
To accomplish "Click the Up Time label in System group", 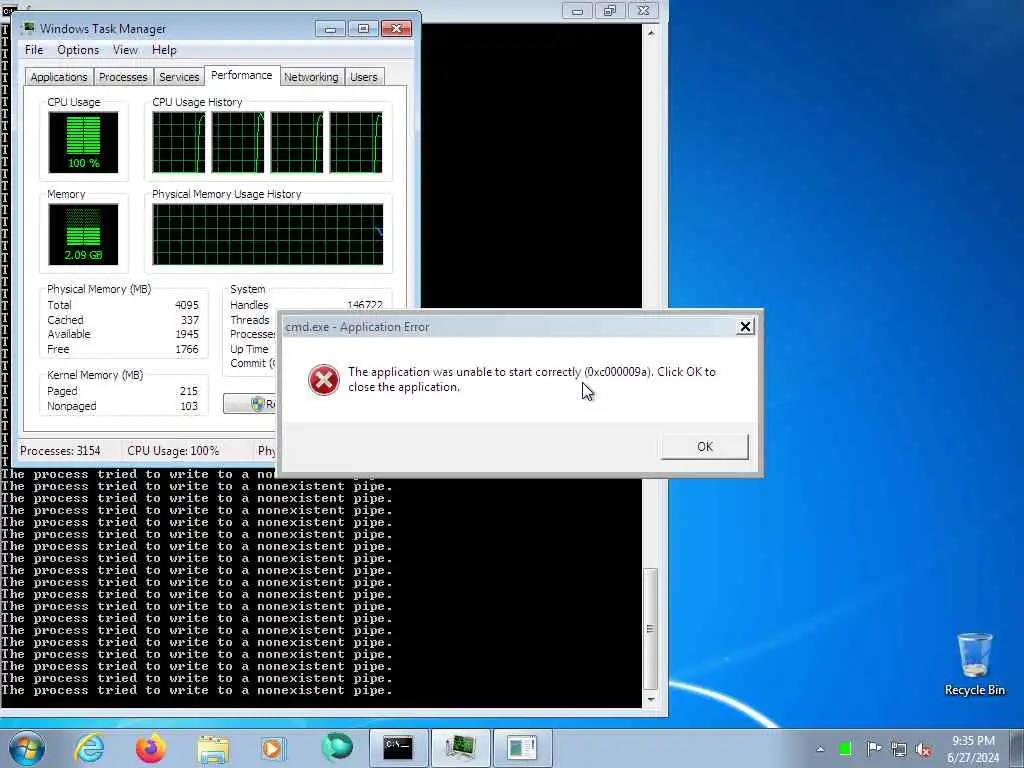I will coord(249,349).
